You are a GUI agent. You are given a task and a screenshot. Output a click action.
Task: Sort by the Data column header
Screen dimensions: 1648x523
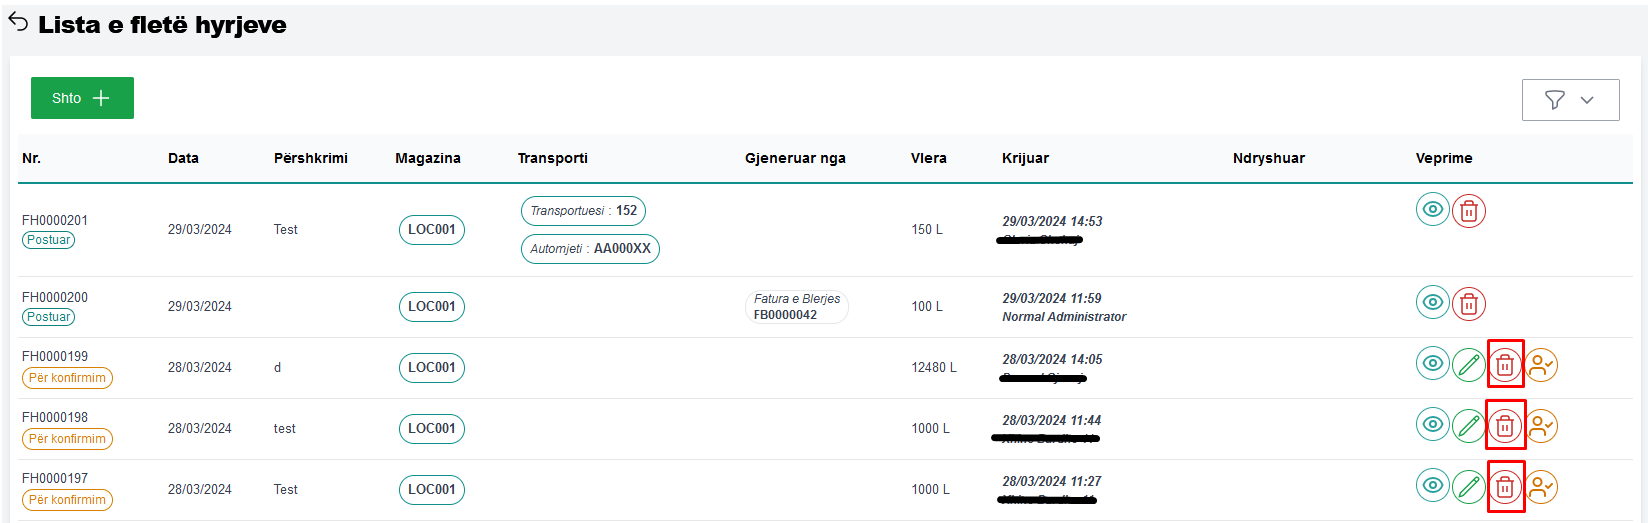pos(183,158)
